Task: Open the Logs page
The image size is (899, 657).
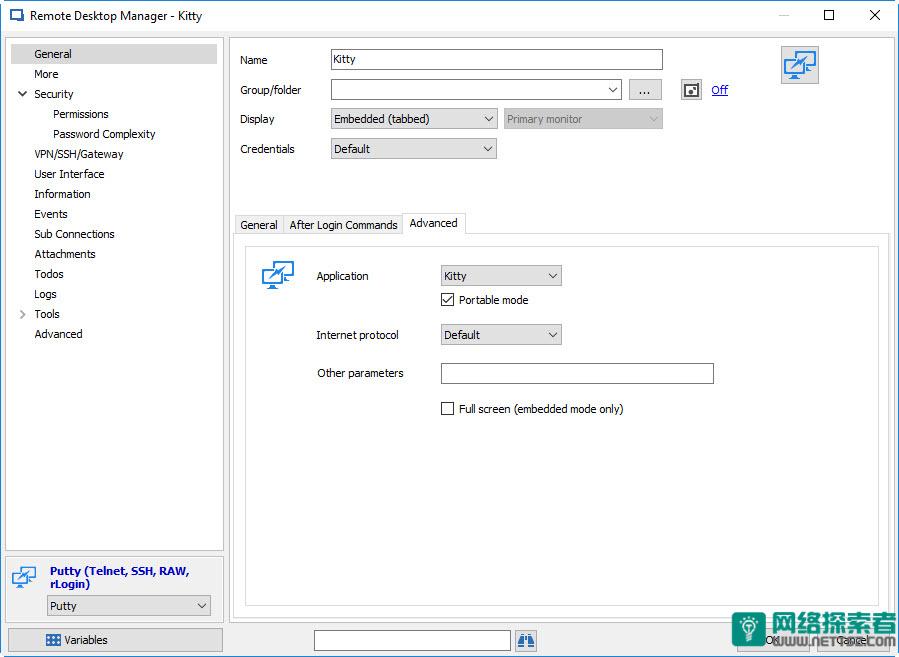Action: coord(45,294)
